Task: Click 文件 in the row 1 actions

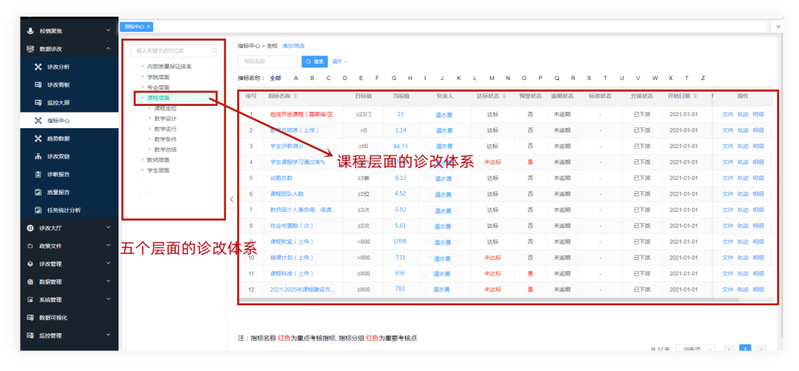Action: coord(727,115)
